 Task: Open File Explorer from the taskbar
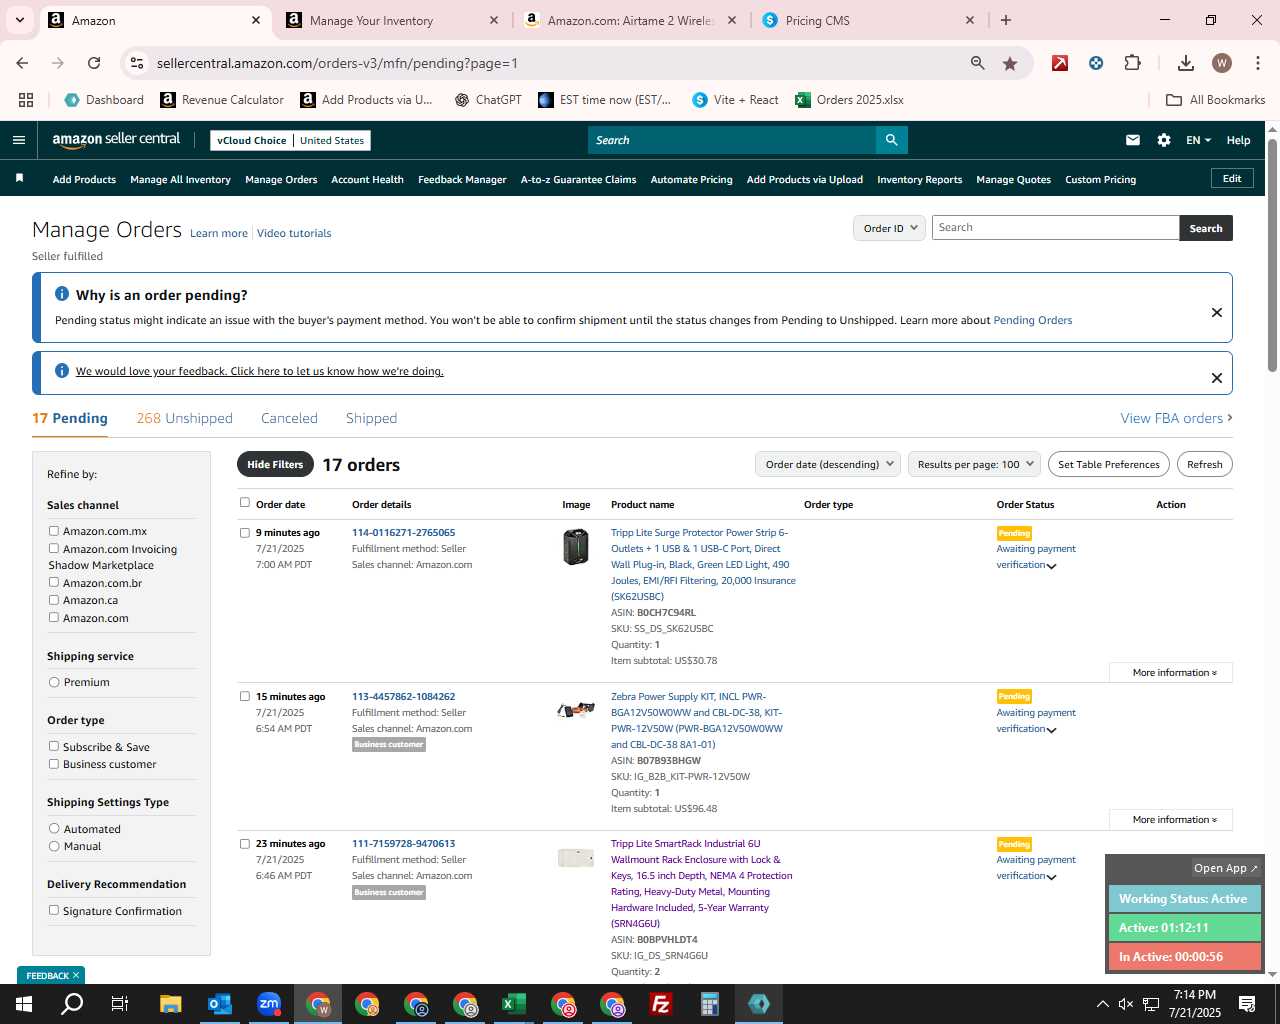pyautogui.click(x=171, y=1004)
